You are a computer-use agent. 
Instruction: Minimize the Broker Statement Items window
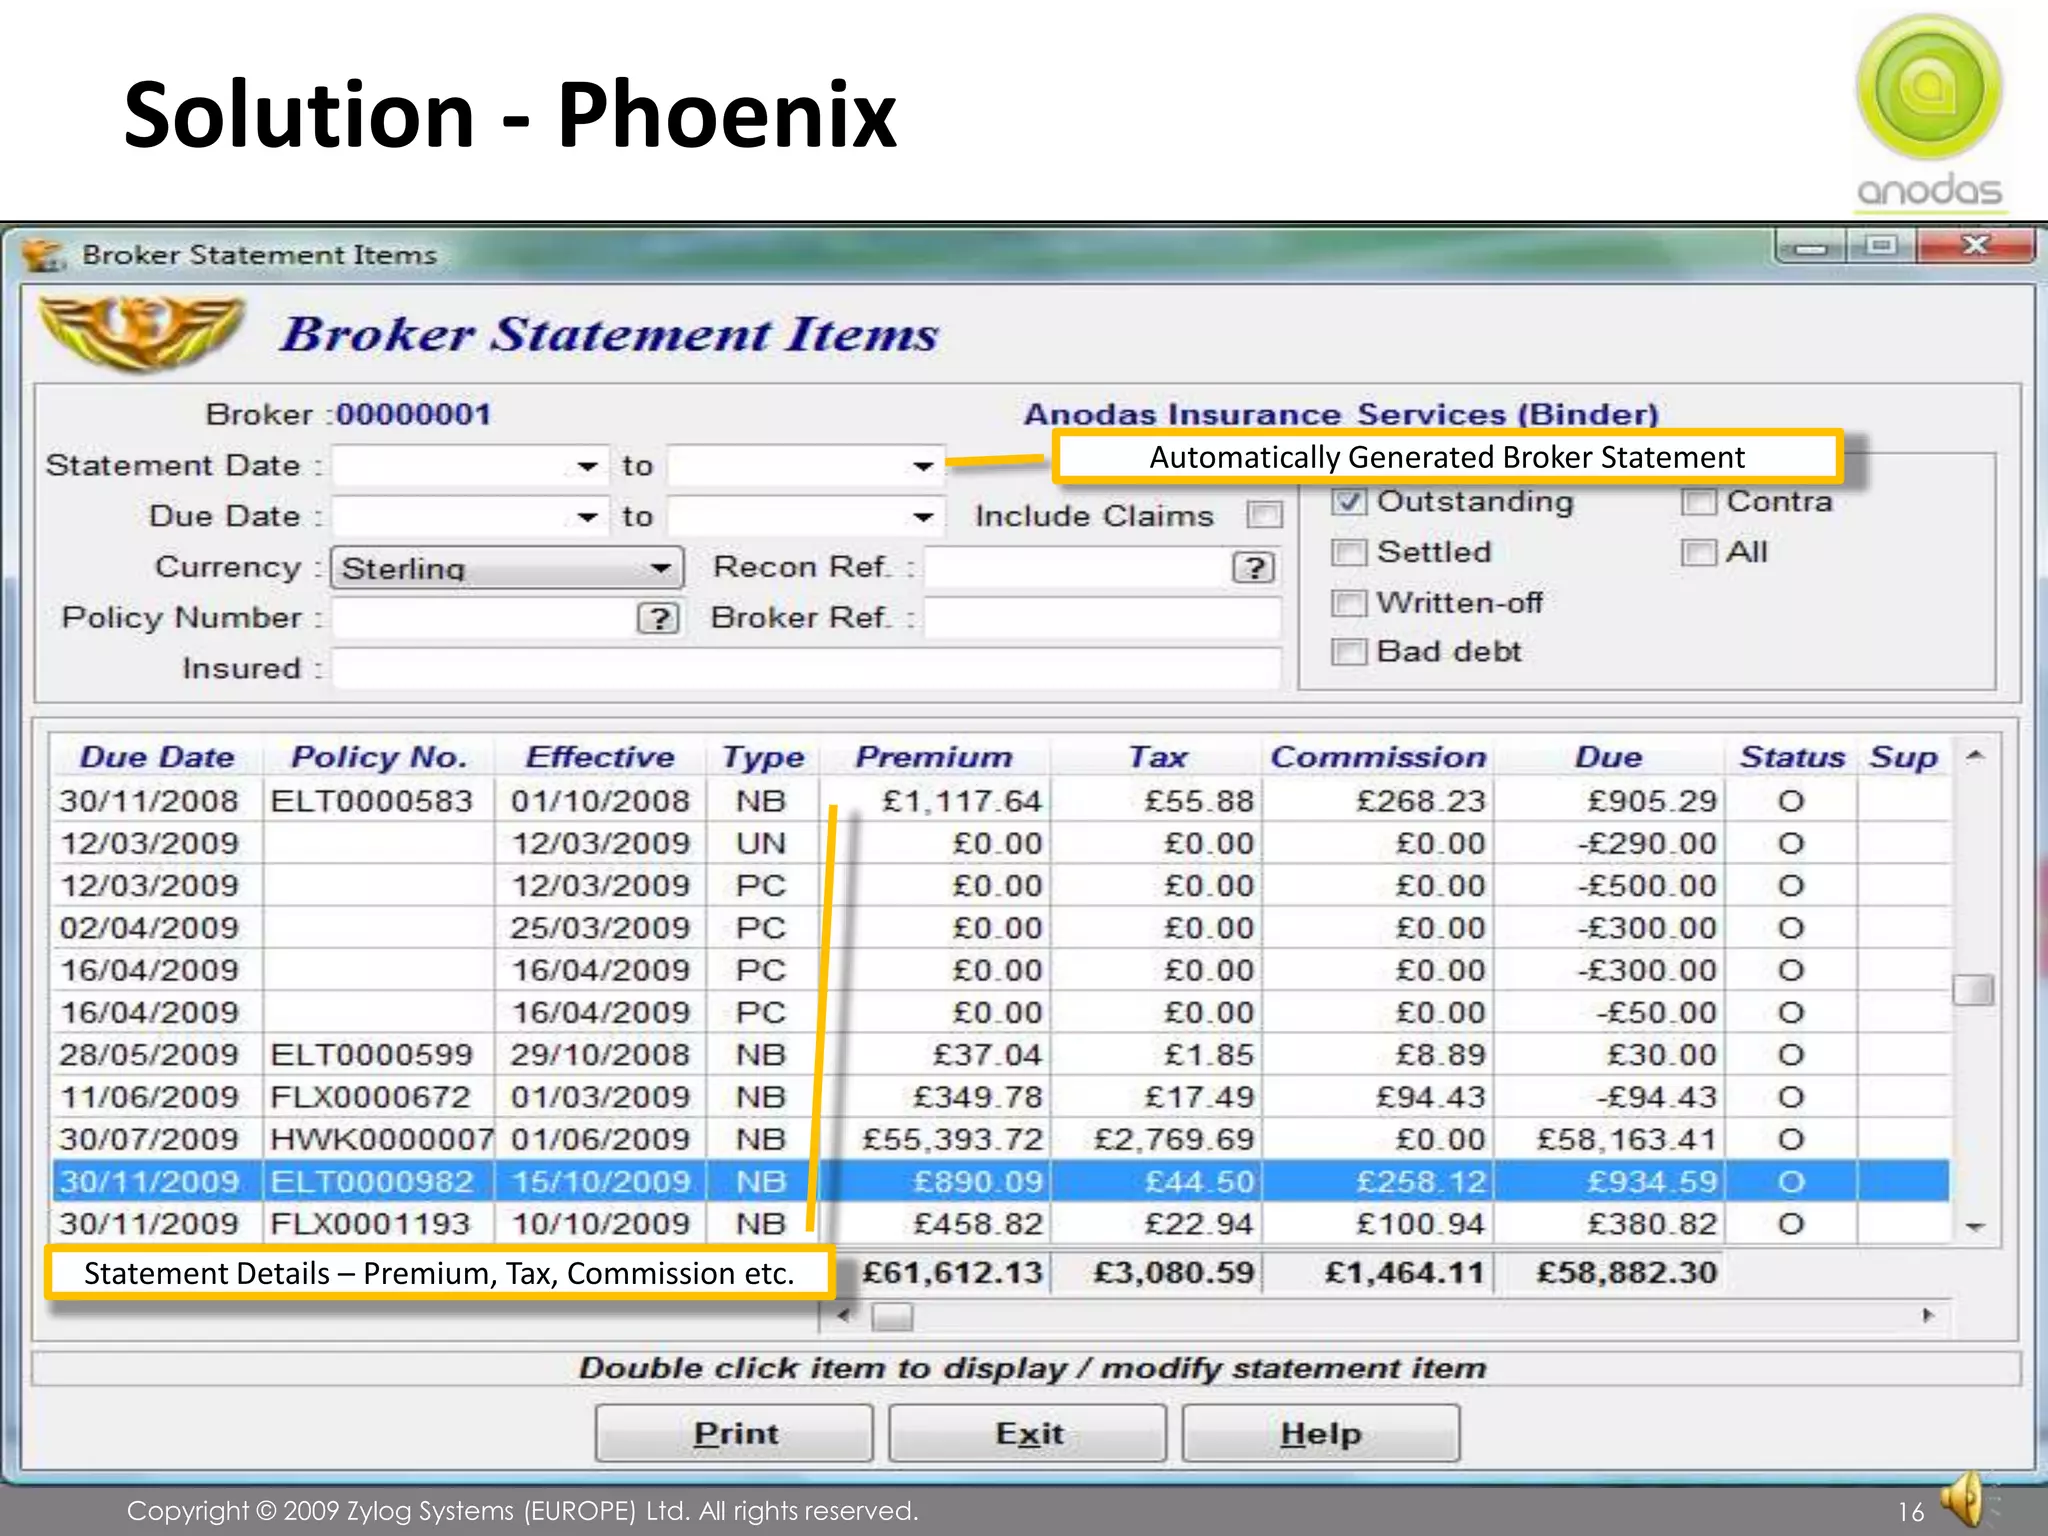click(1810, 246)
